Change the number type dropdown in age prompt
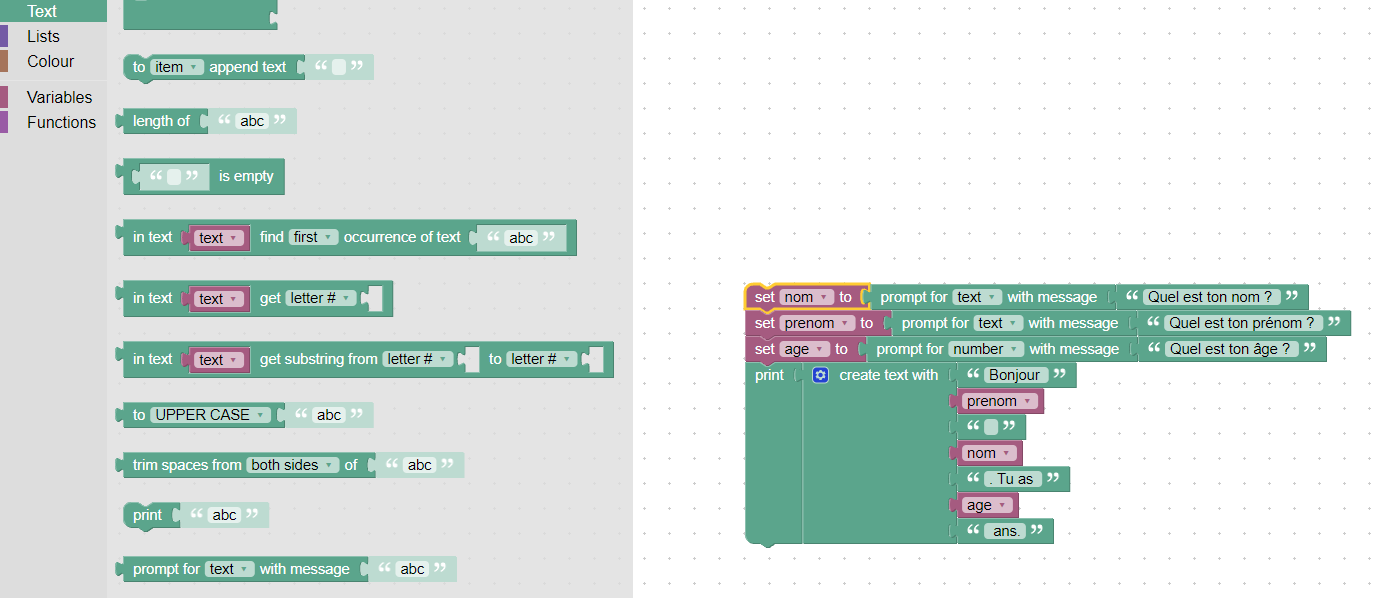The height and width of the screenshot is (598, 1376). click(x=986, y=349)
